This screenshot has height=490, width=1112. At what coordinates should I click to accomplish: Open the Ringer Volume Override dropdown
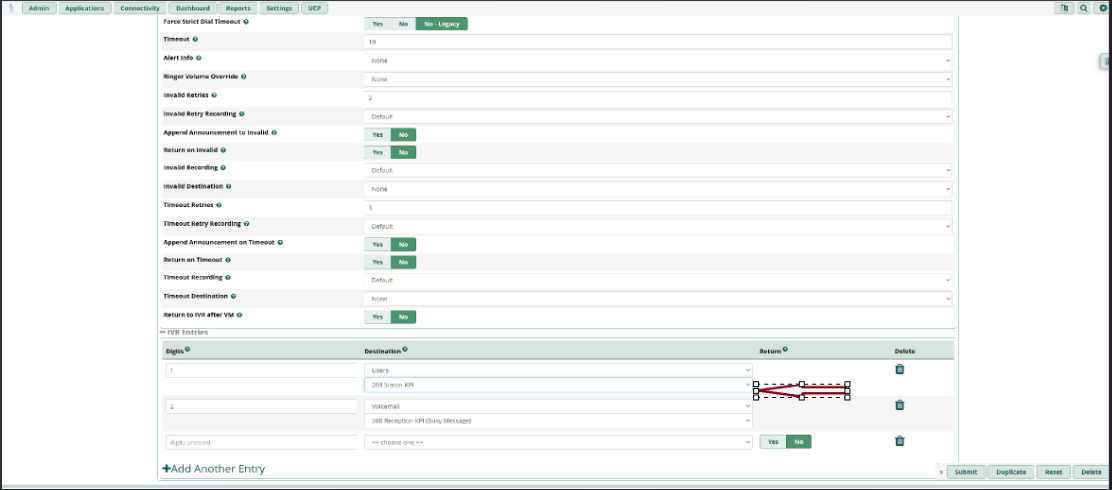pos(658,79)
